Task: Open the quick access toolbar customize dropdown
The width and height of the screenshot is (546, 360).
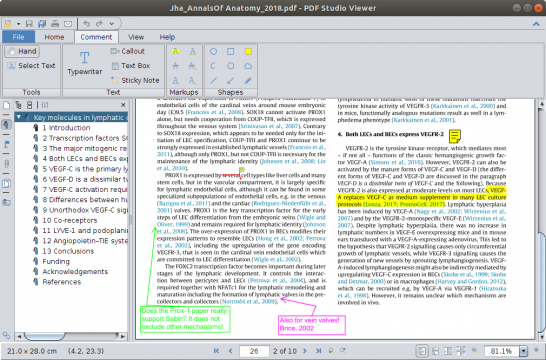Action: [x=112, y=24]
